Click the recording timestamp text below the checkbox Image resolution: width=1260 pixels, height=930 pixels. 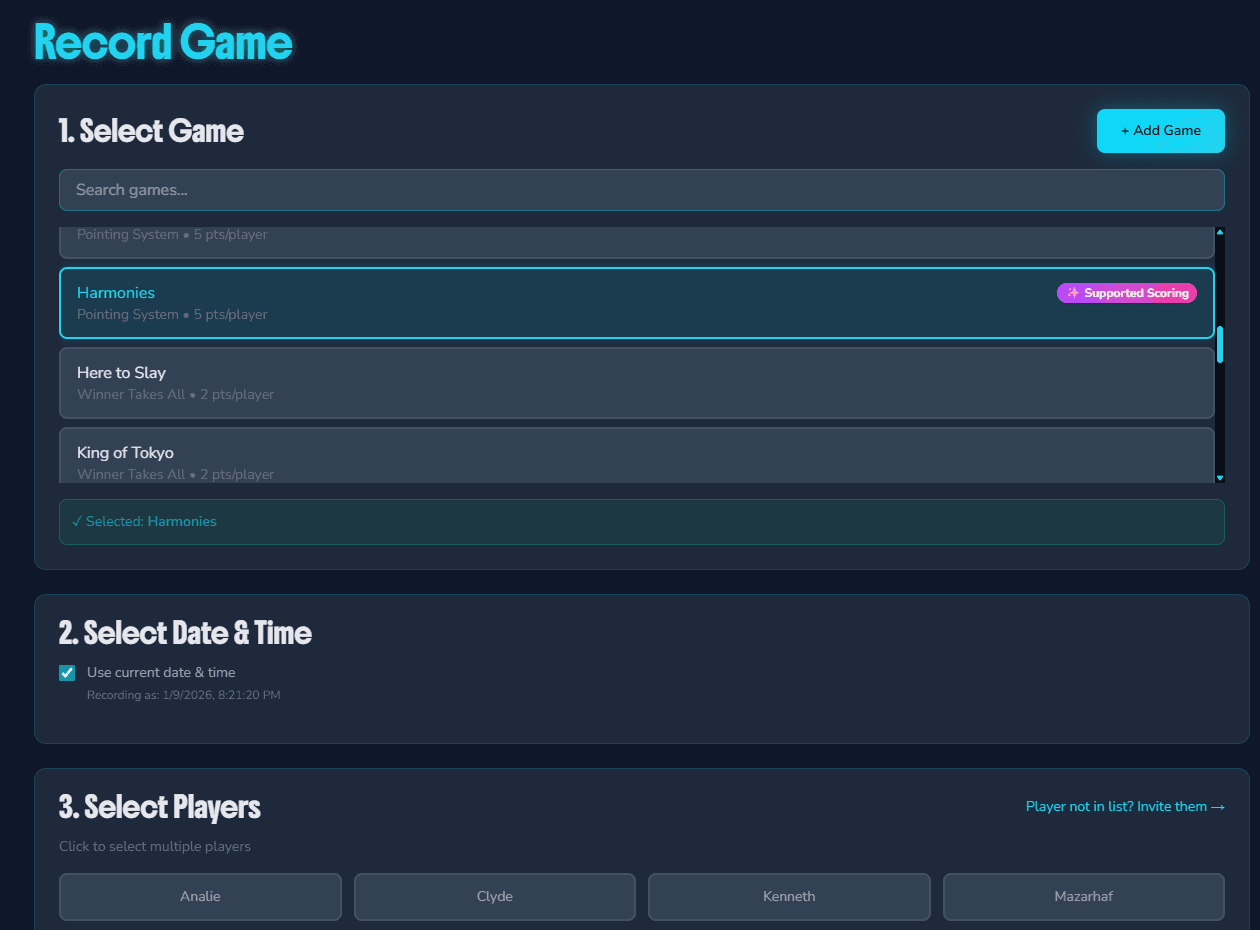(x=183, y=694)
